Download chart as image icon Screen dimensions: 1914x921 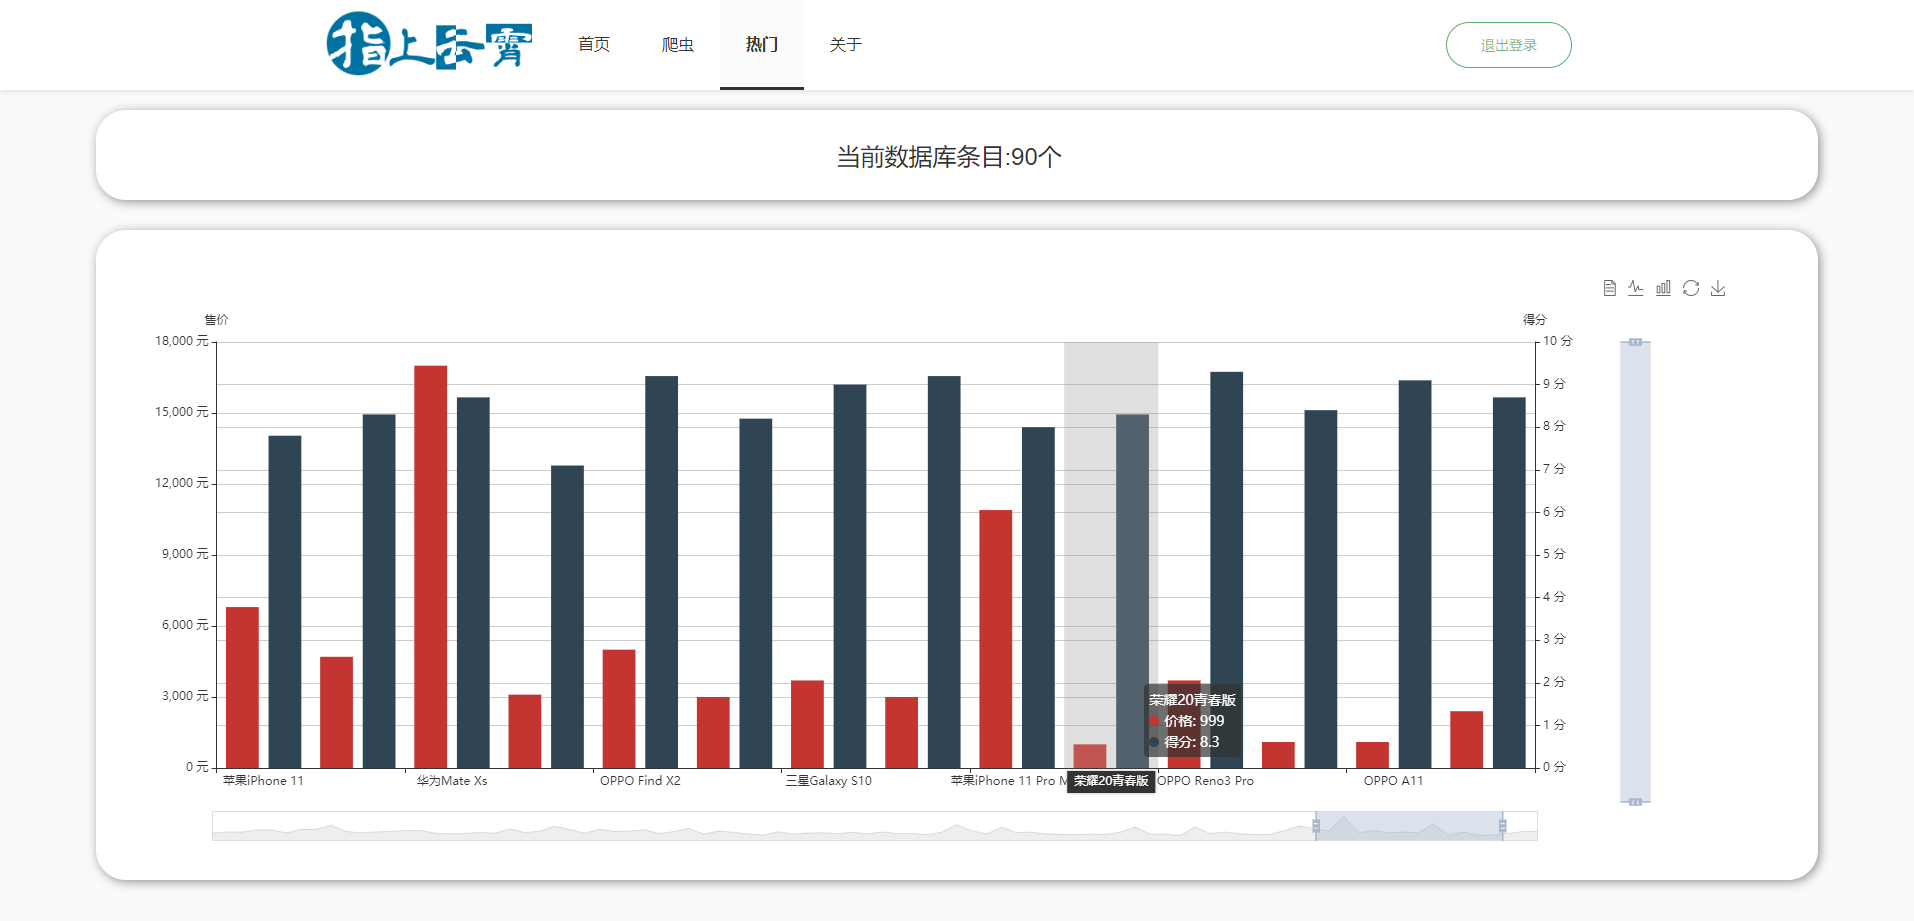point(1718,288)
